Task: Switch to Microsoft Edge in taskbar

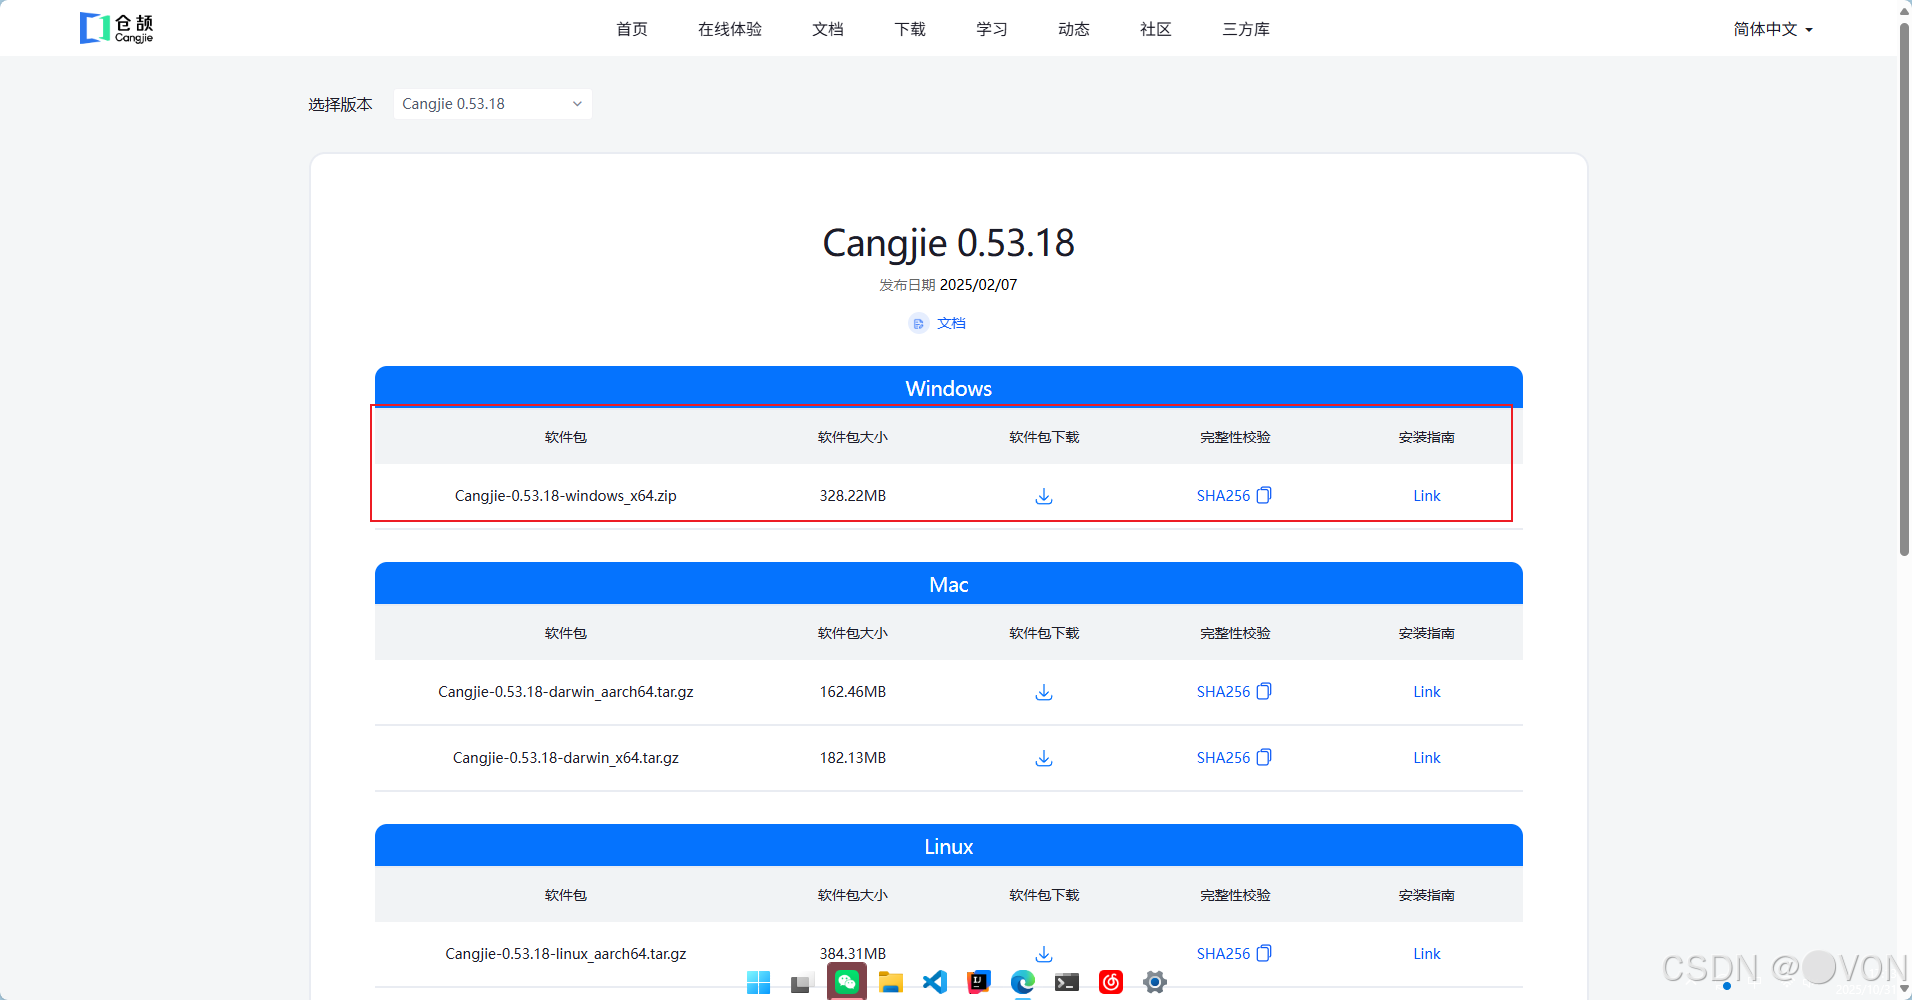Action: 1023,982
